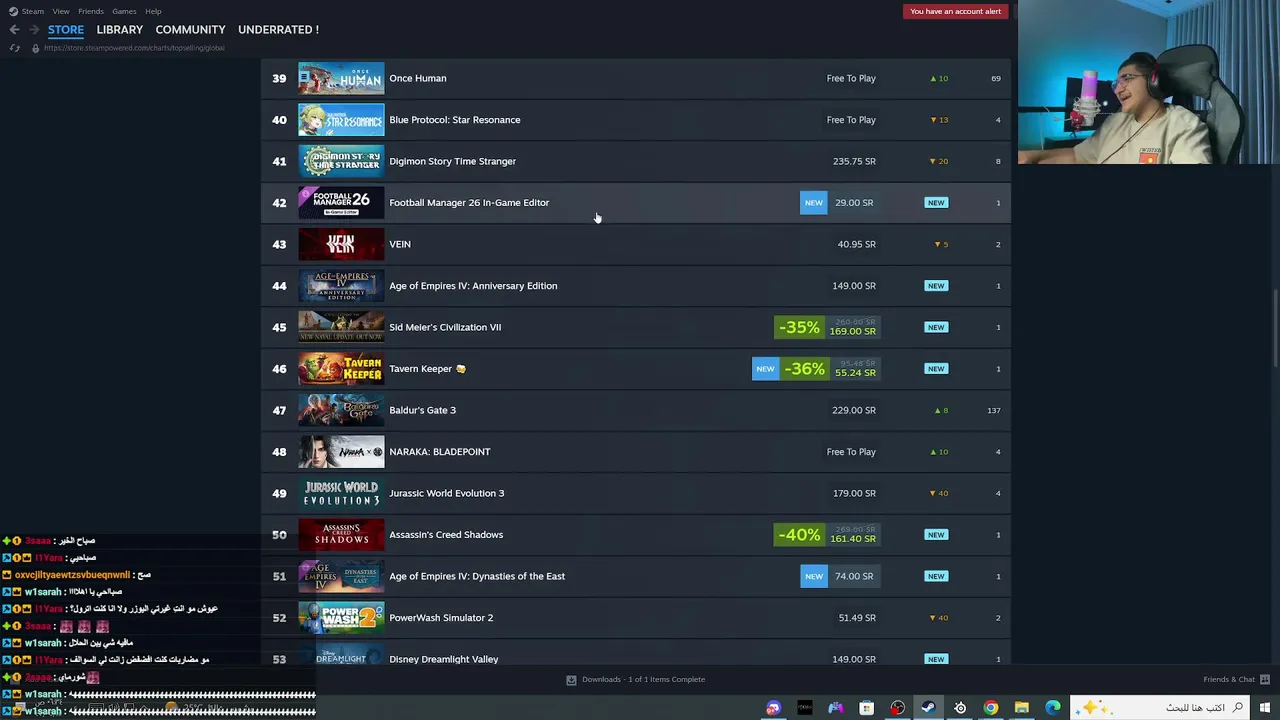Open Microsoft Edge from the taskbar
Screen dimensions: 1280x720
[1052, 708]
